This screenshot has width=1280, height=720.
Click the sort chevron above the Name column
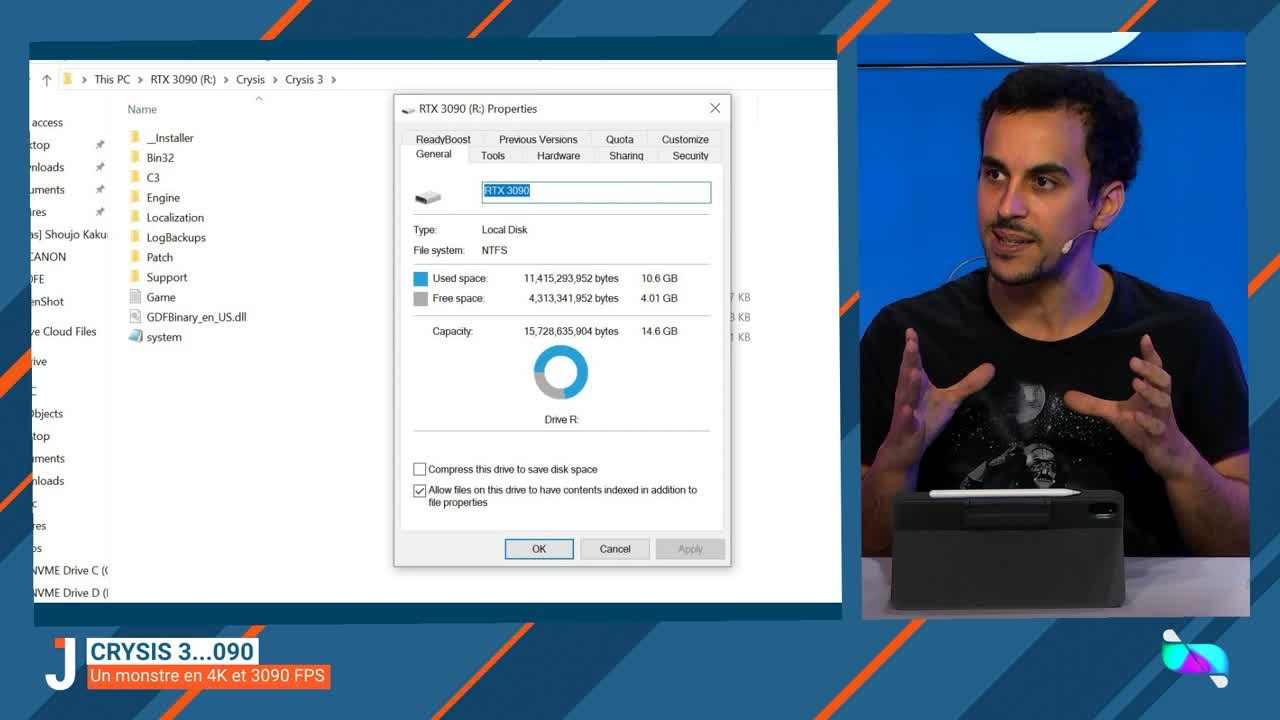pos(259,98)
